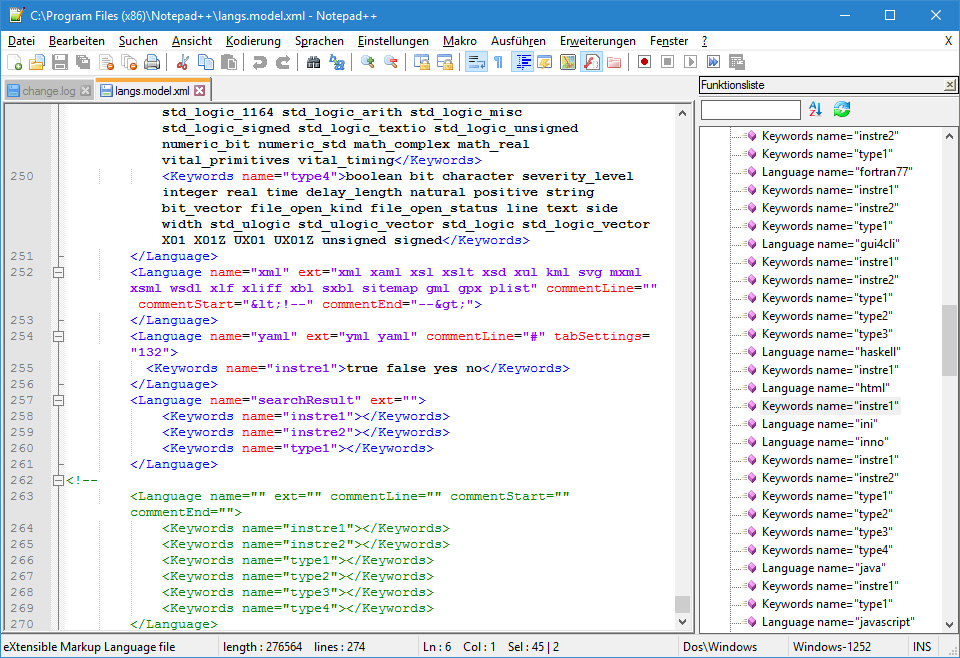Toggle the Function List panel toolbar icon
The image size is (960, 658).
[591, 62]
